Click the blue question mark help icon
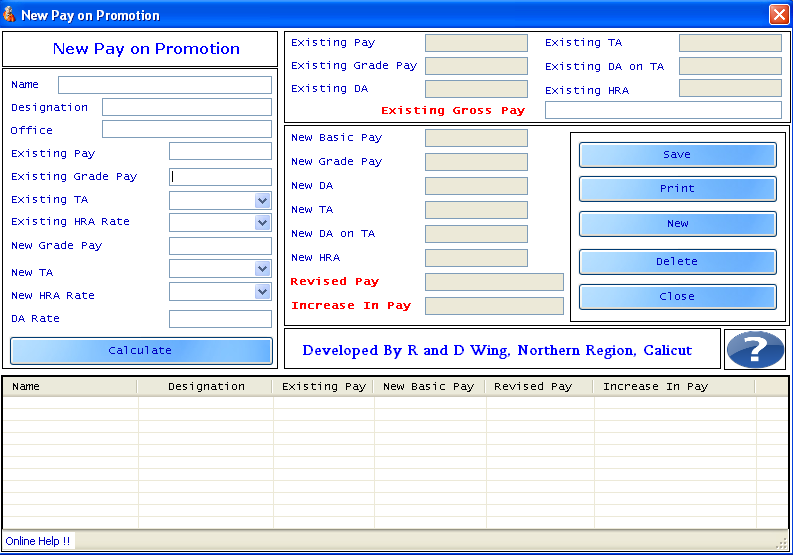Image resolution: width=793 pixels, height=555 pixels. click(755, 350)
